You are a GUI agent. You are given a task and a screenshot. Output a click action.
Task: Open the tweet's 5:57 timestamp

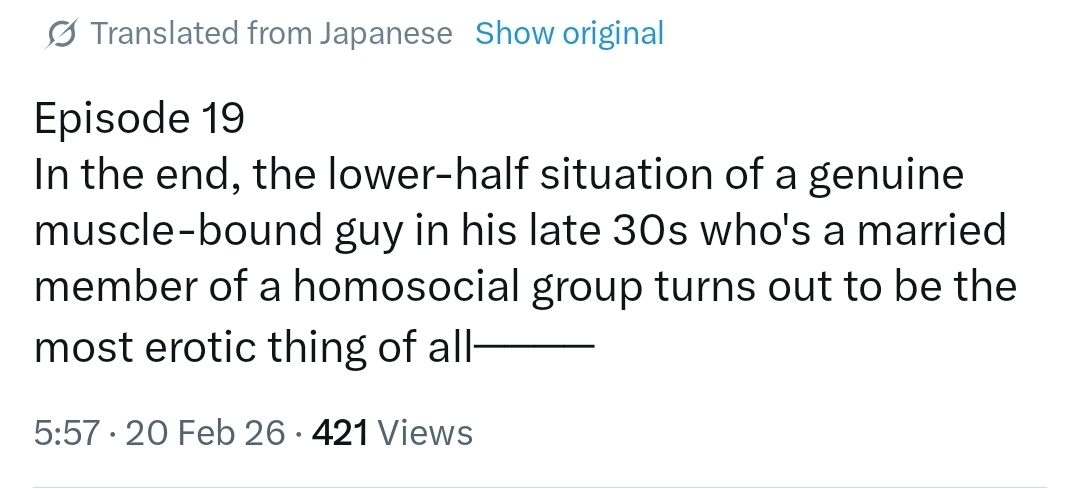(x=65, y=433)
